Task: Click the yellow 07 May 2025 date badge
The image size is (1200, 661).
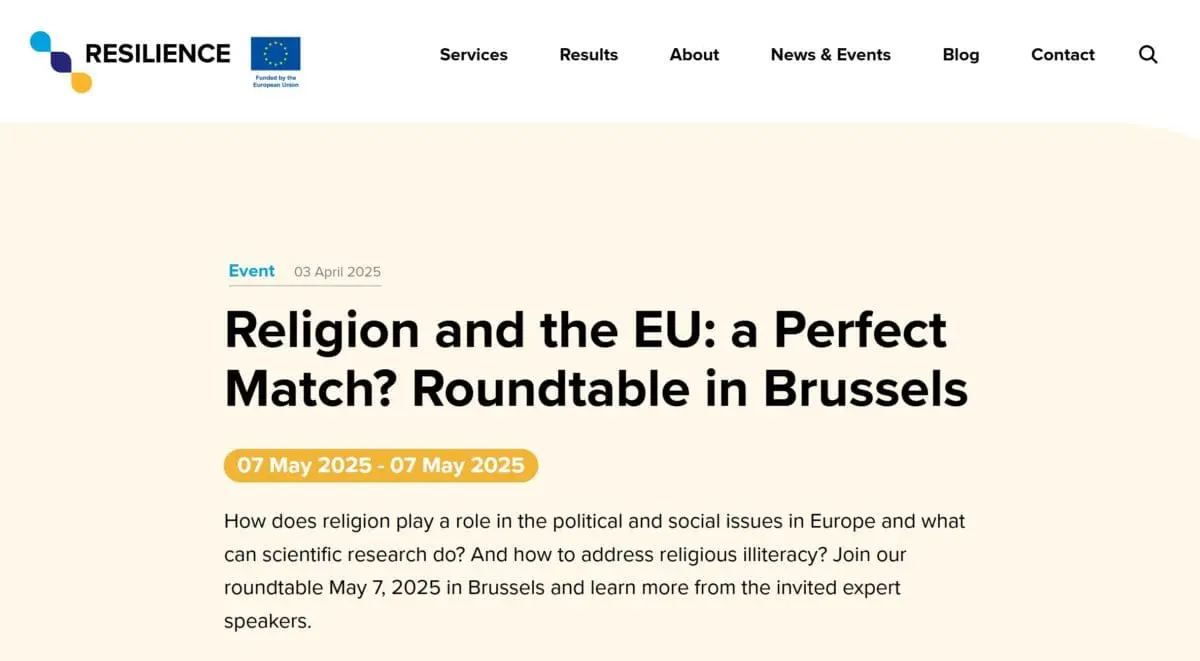Action: tap(380, 466)
